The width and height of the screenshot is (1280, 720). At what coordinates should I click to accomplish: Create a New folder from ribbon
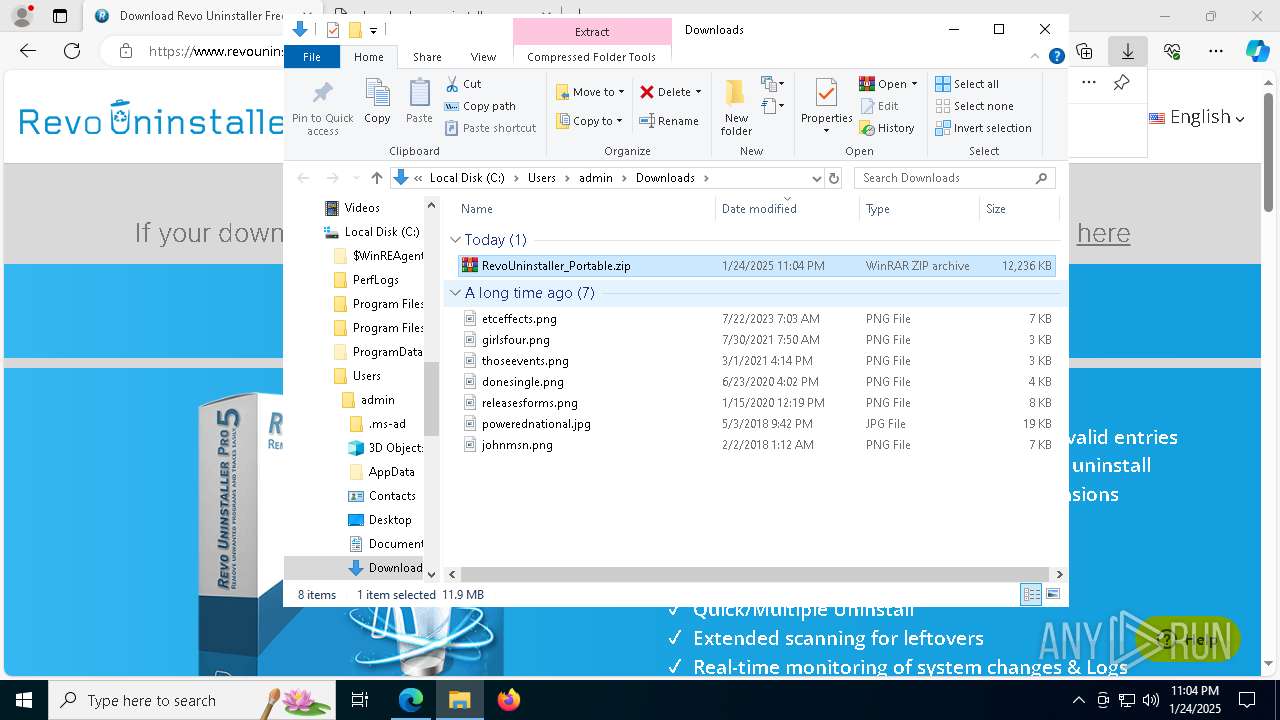coord(736,107)
